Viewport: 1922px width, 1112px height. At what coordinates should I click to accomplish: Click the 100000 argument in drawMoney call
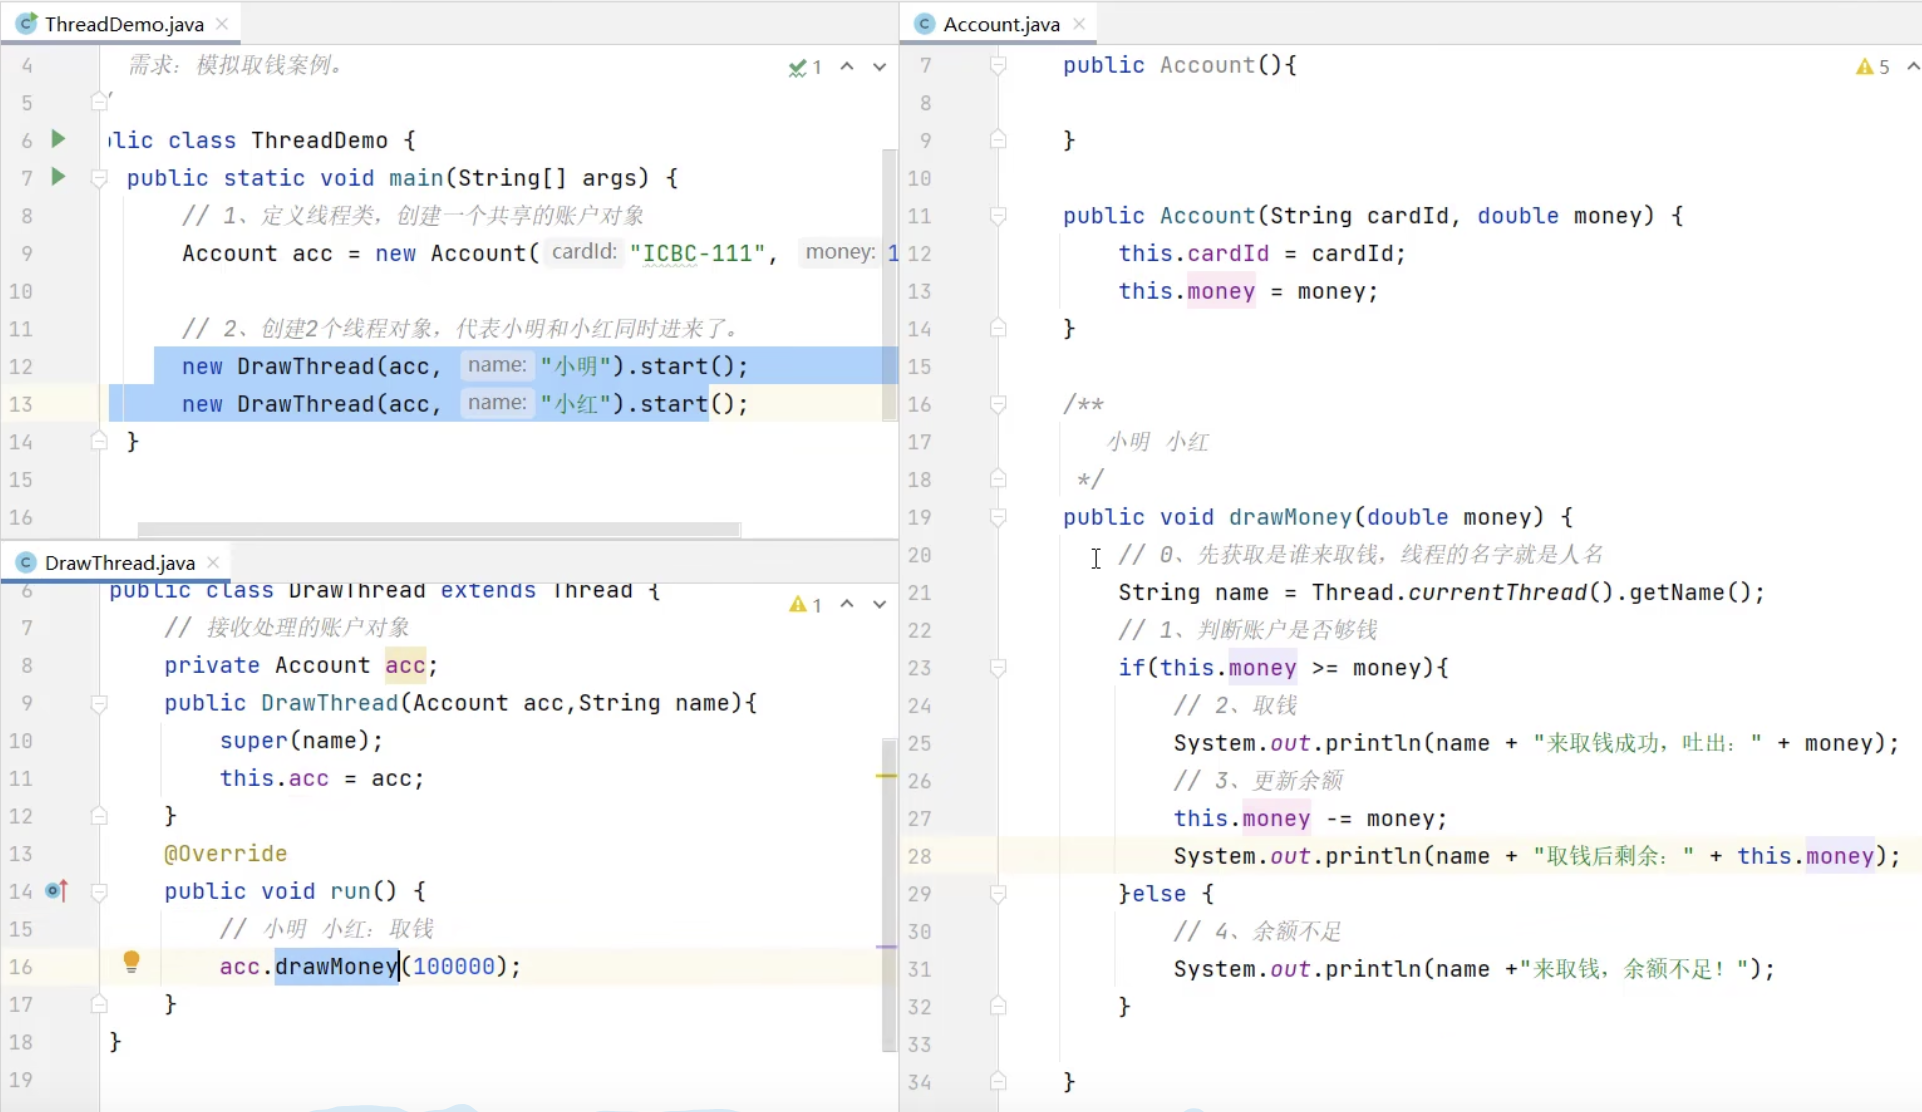click(454, 966)
